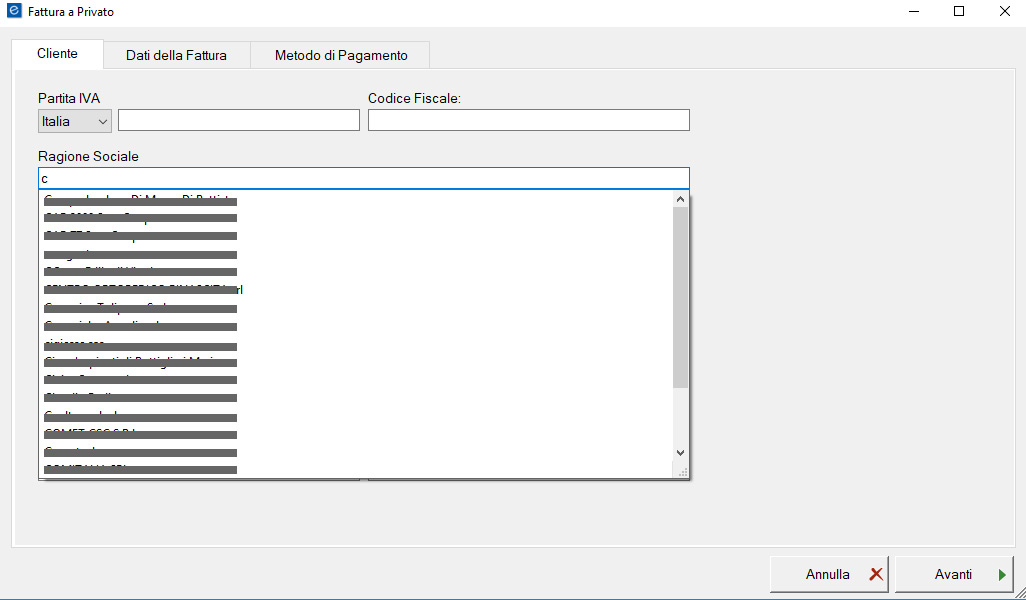The height and width of the screenshot is (600, 1026).
Task: Switch to the Cliente tab
Action: click(x=58, y=54)
